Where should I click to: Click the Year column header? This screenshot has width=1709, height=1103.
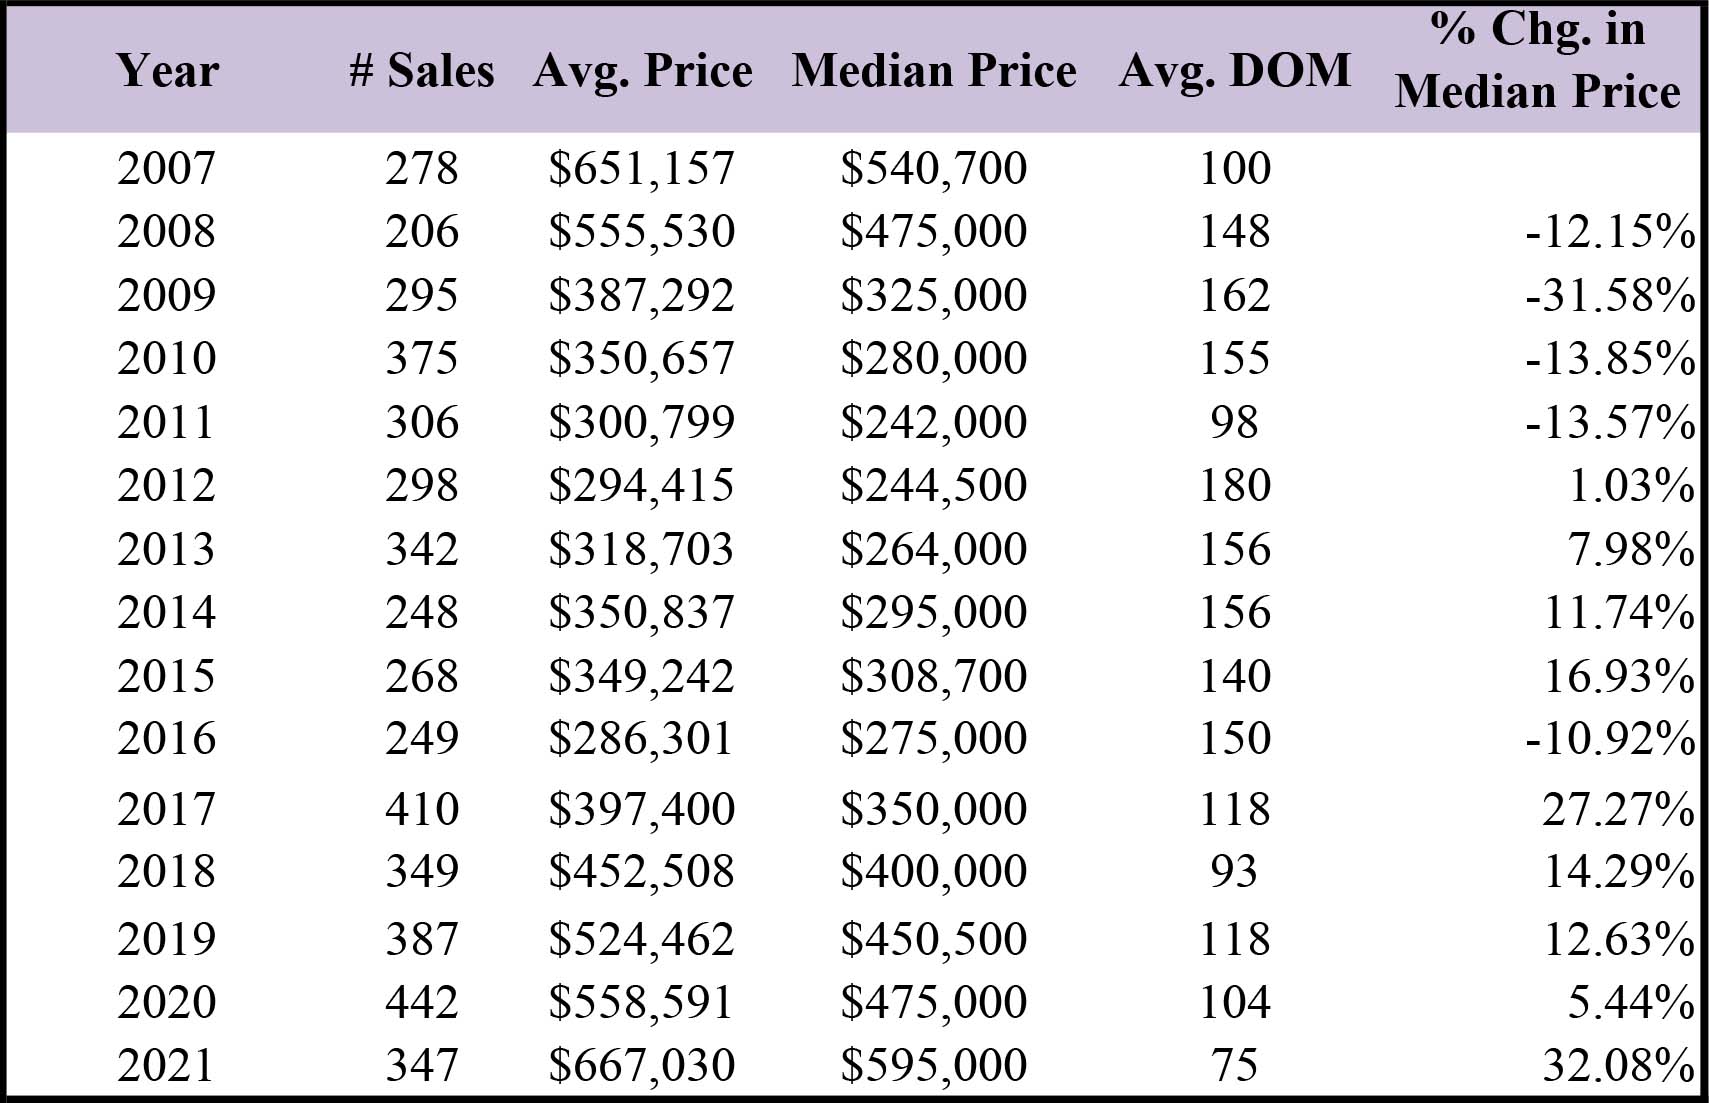(x=167, y=71)
